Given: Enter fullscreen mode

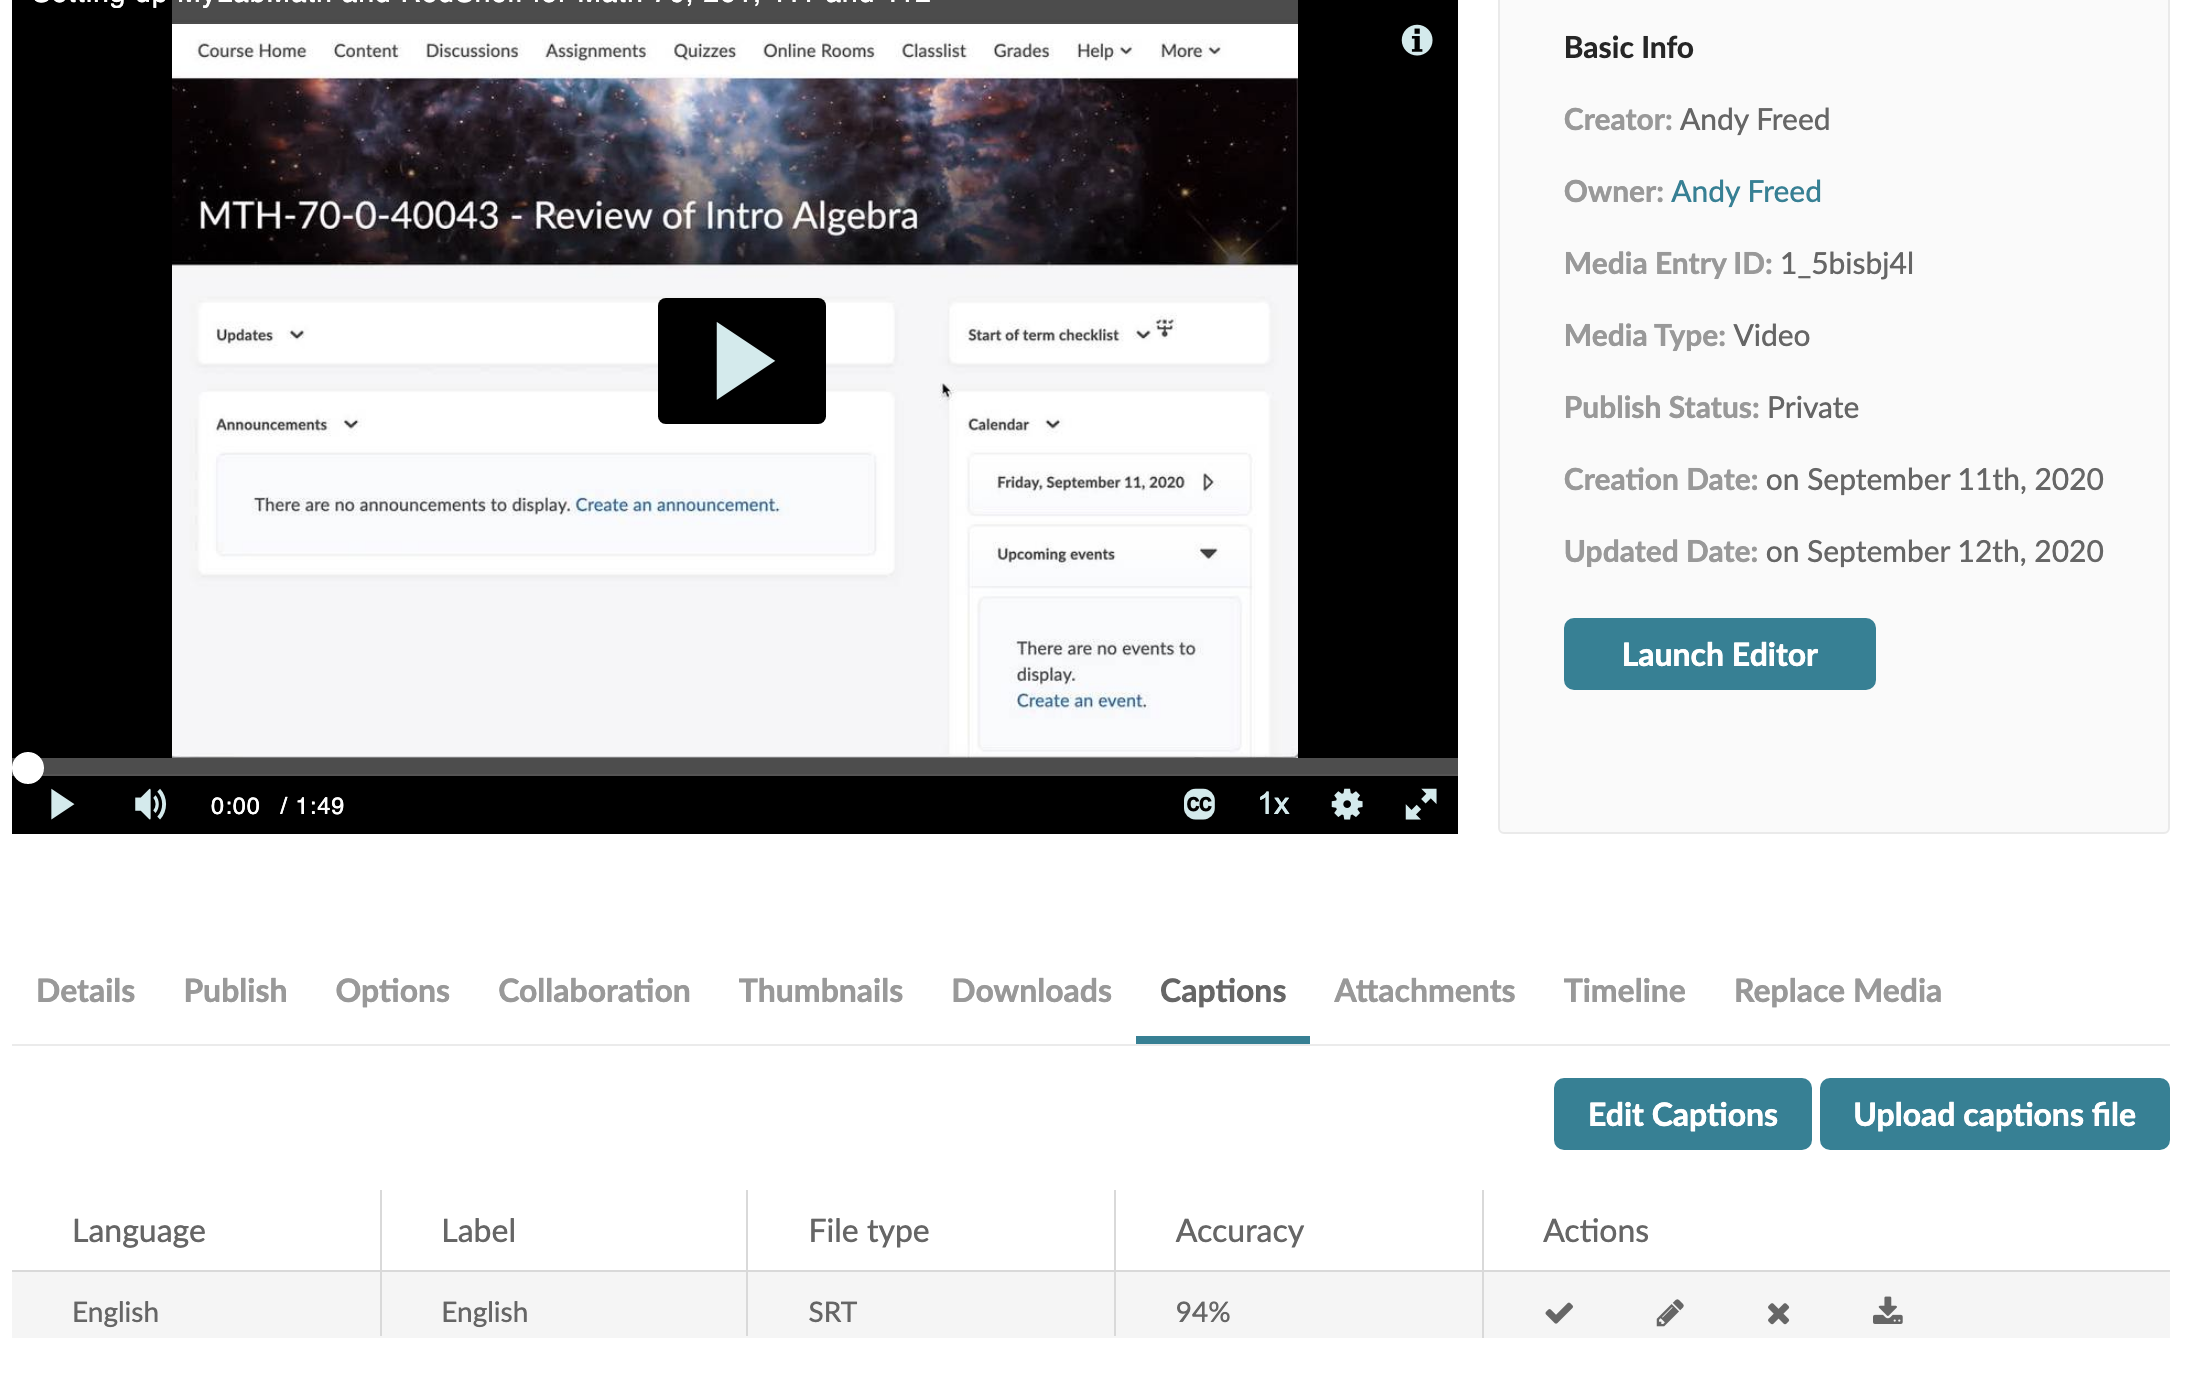Looking at the screenshot, I should point(1420,805).
